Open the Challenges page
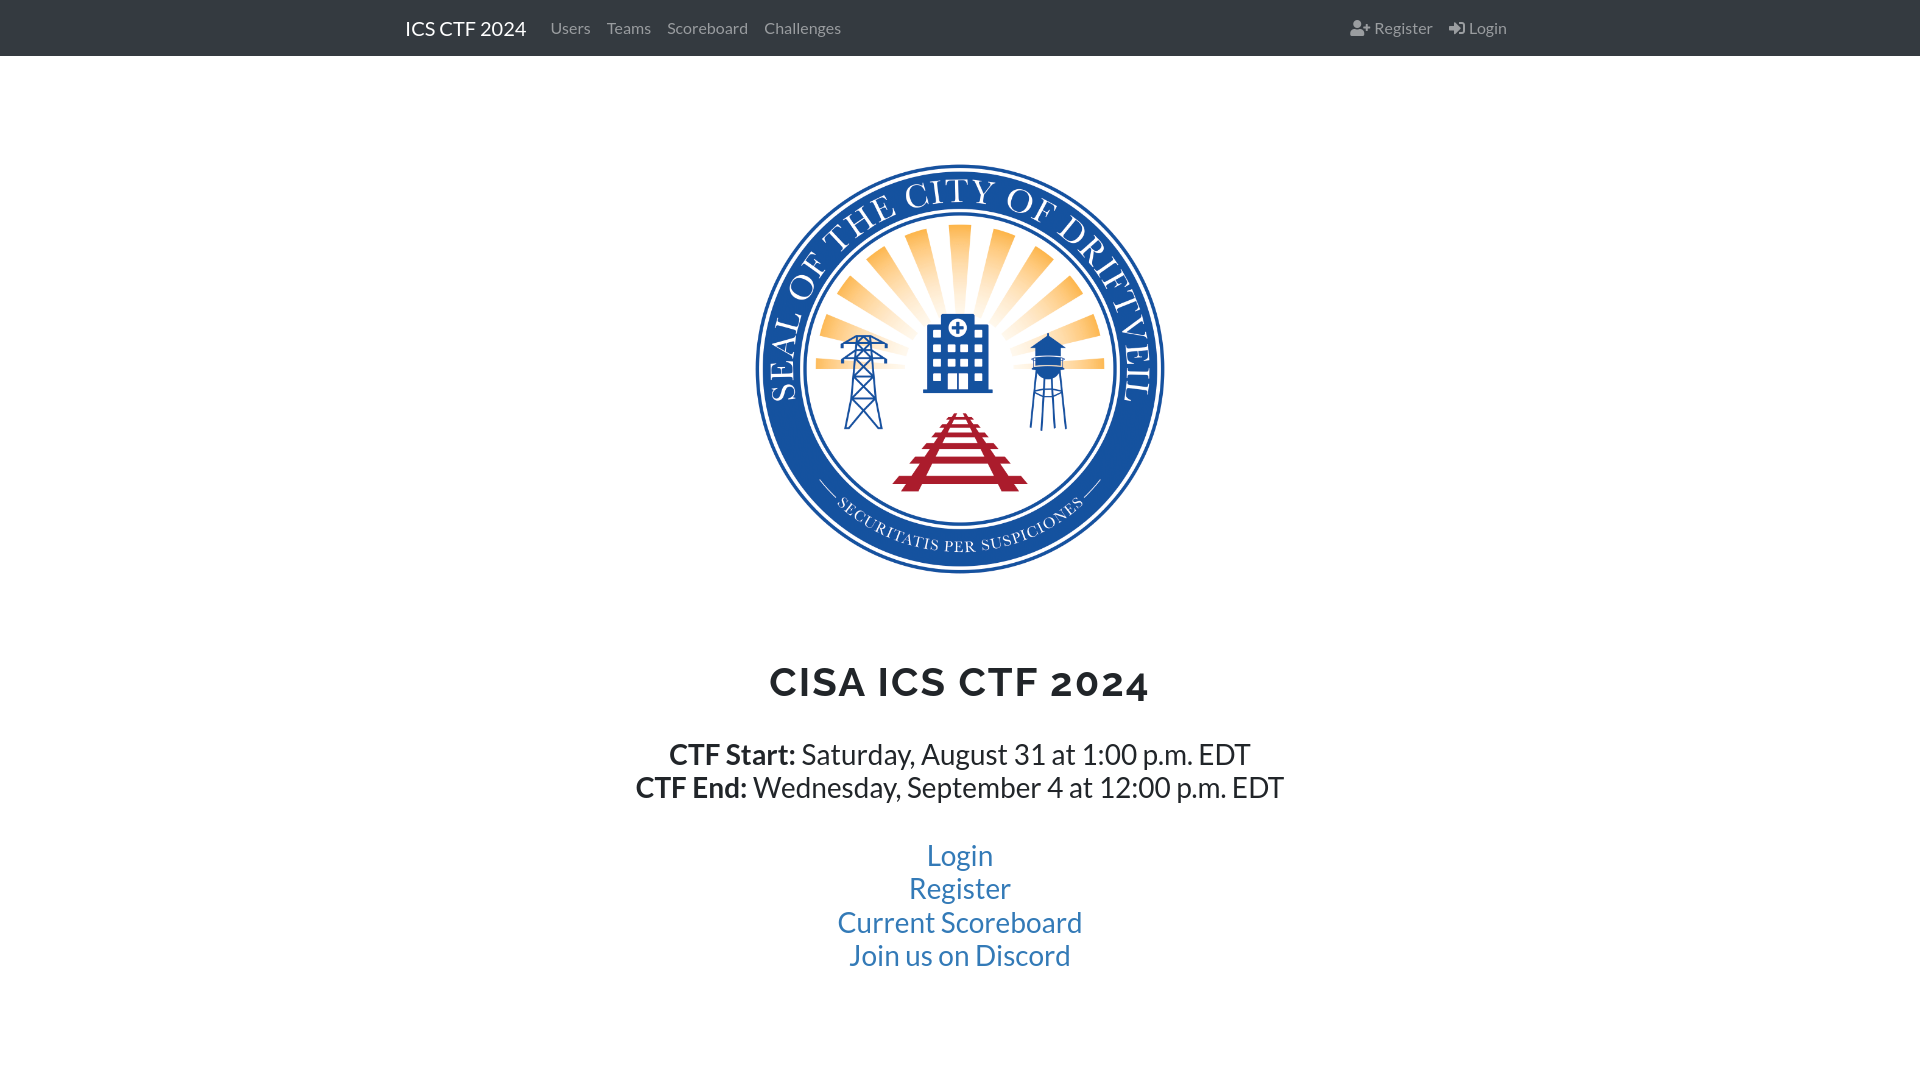Screen dimensions: 1920x1080 click(802, 28)
